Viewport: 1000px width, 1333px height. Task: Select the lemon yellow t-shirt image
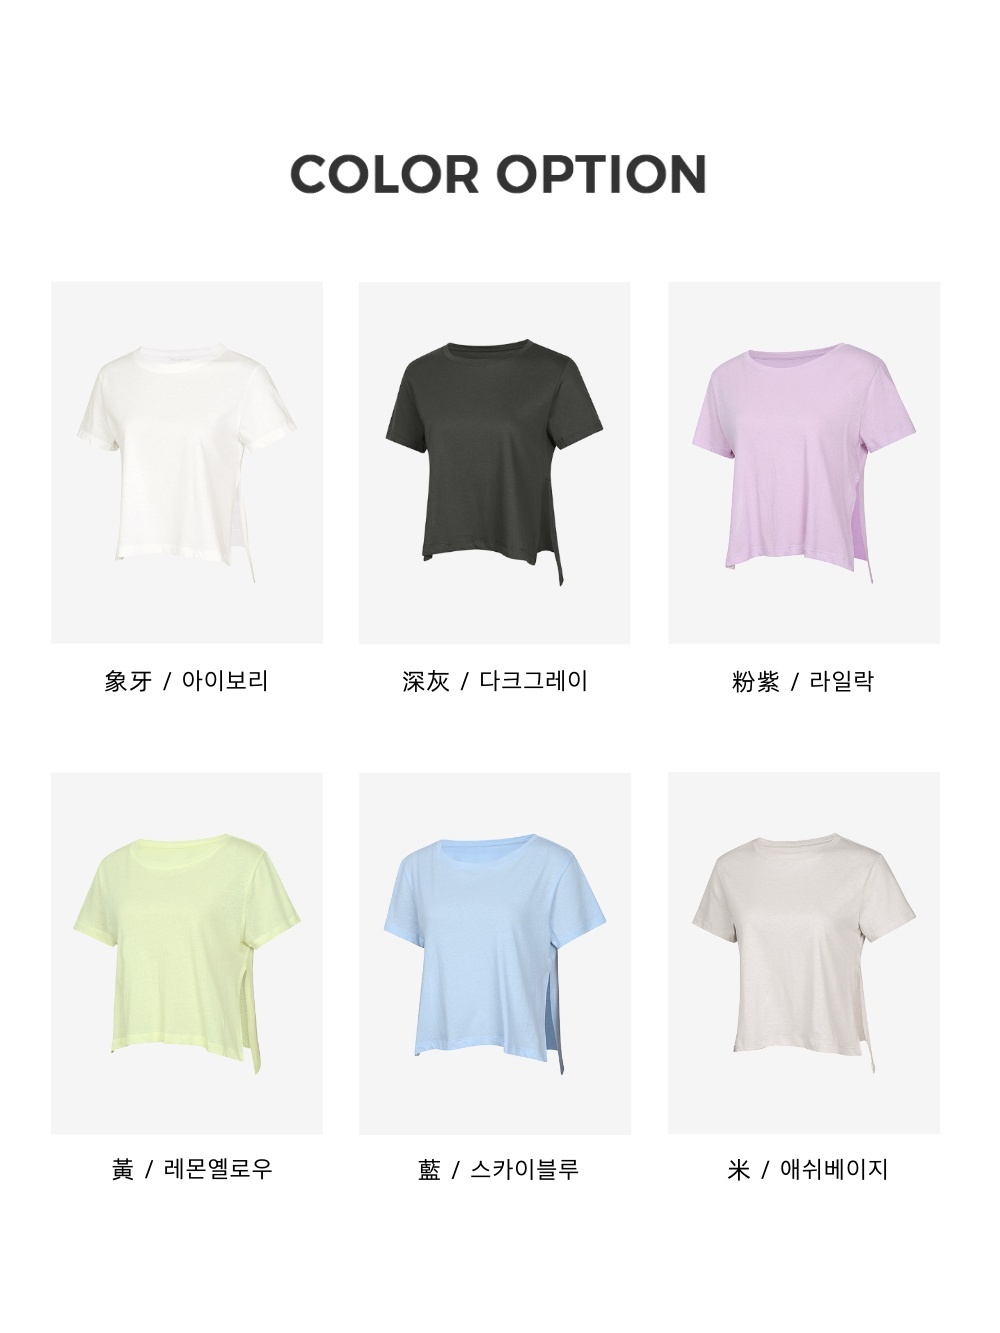(187, 953)
